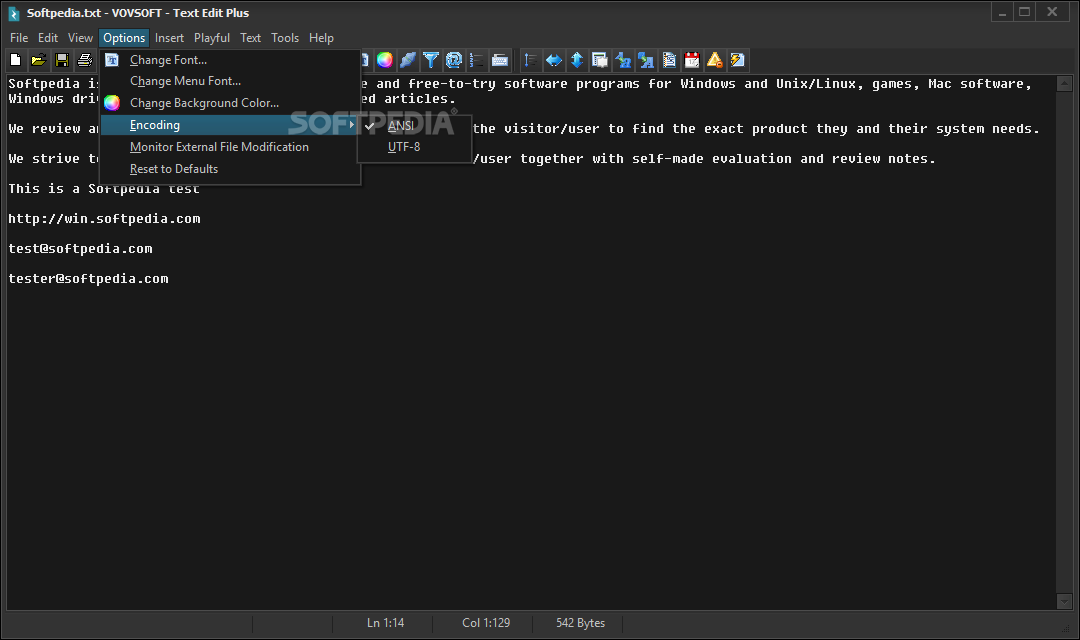This screenshot has height=640, width=1080.
Task: Click the Col 1:129 status indicator
Action: (486, 623)
